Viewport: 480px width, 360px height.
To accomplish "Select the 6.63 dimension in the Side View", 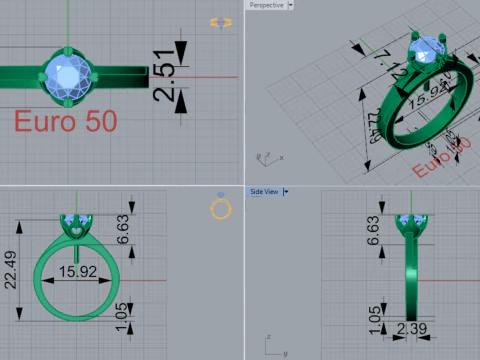I will (x=373, y=230).
